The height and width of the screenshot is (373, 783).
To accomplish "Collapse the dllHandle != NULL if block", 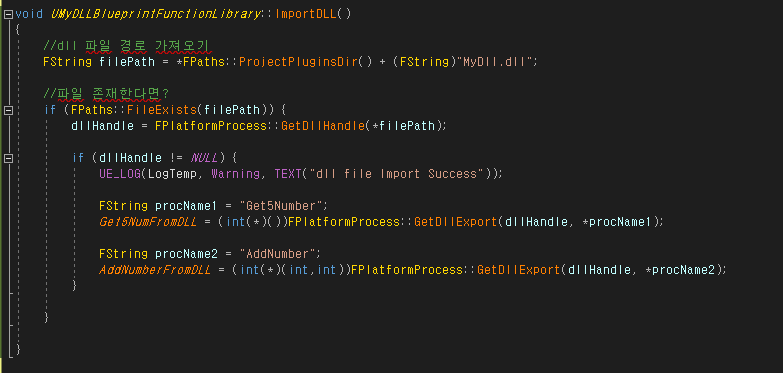I will point(8,158).
